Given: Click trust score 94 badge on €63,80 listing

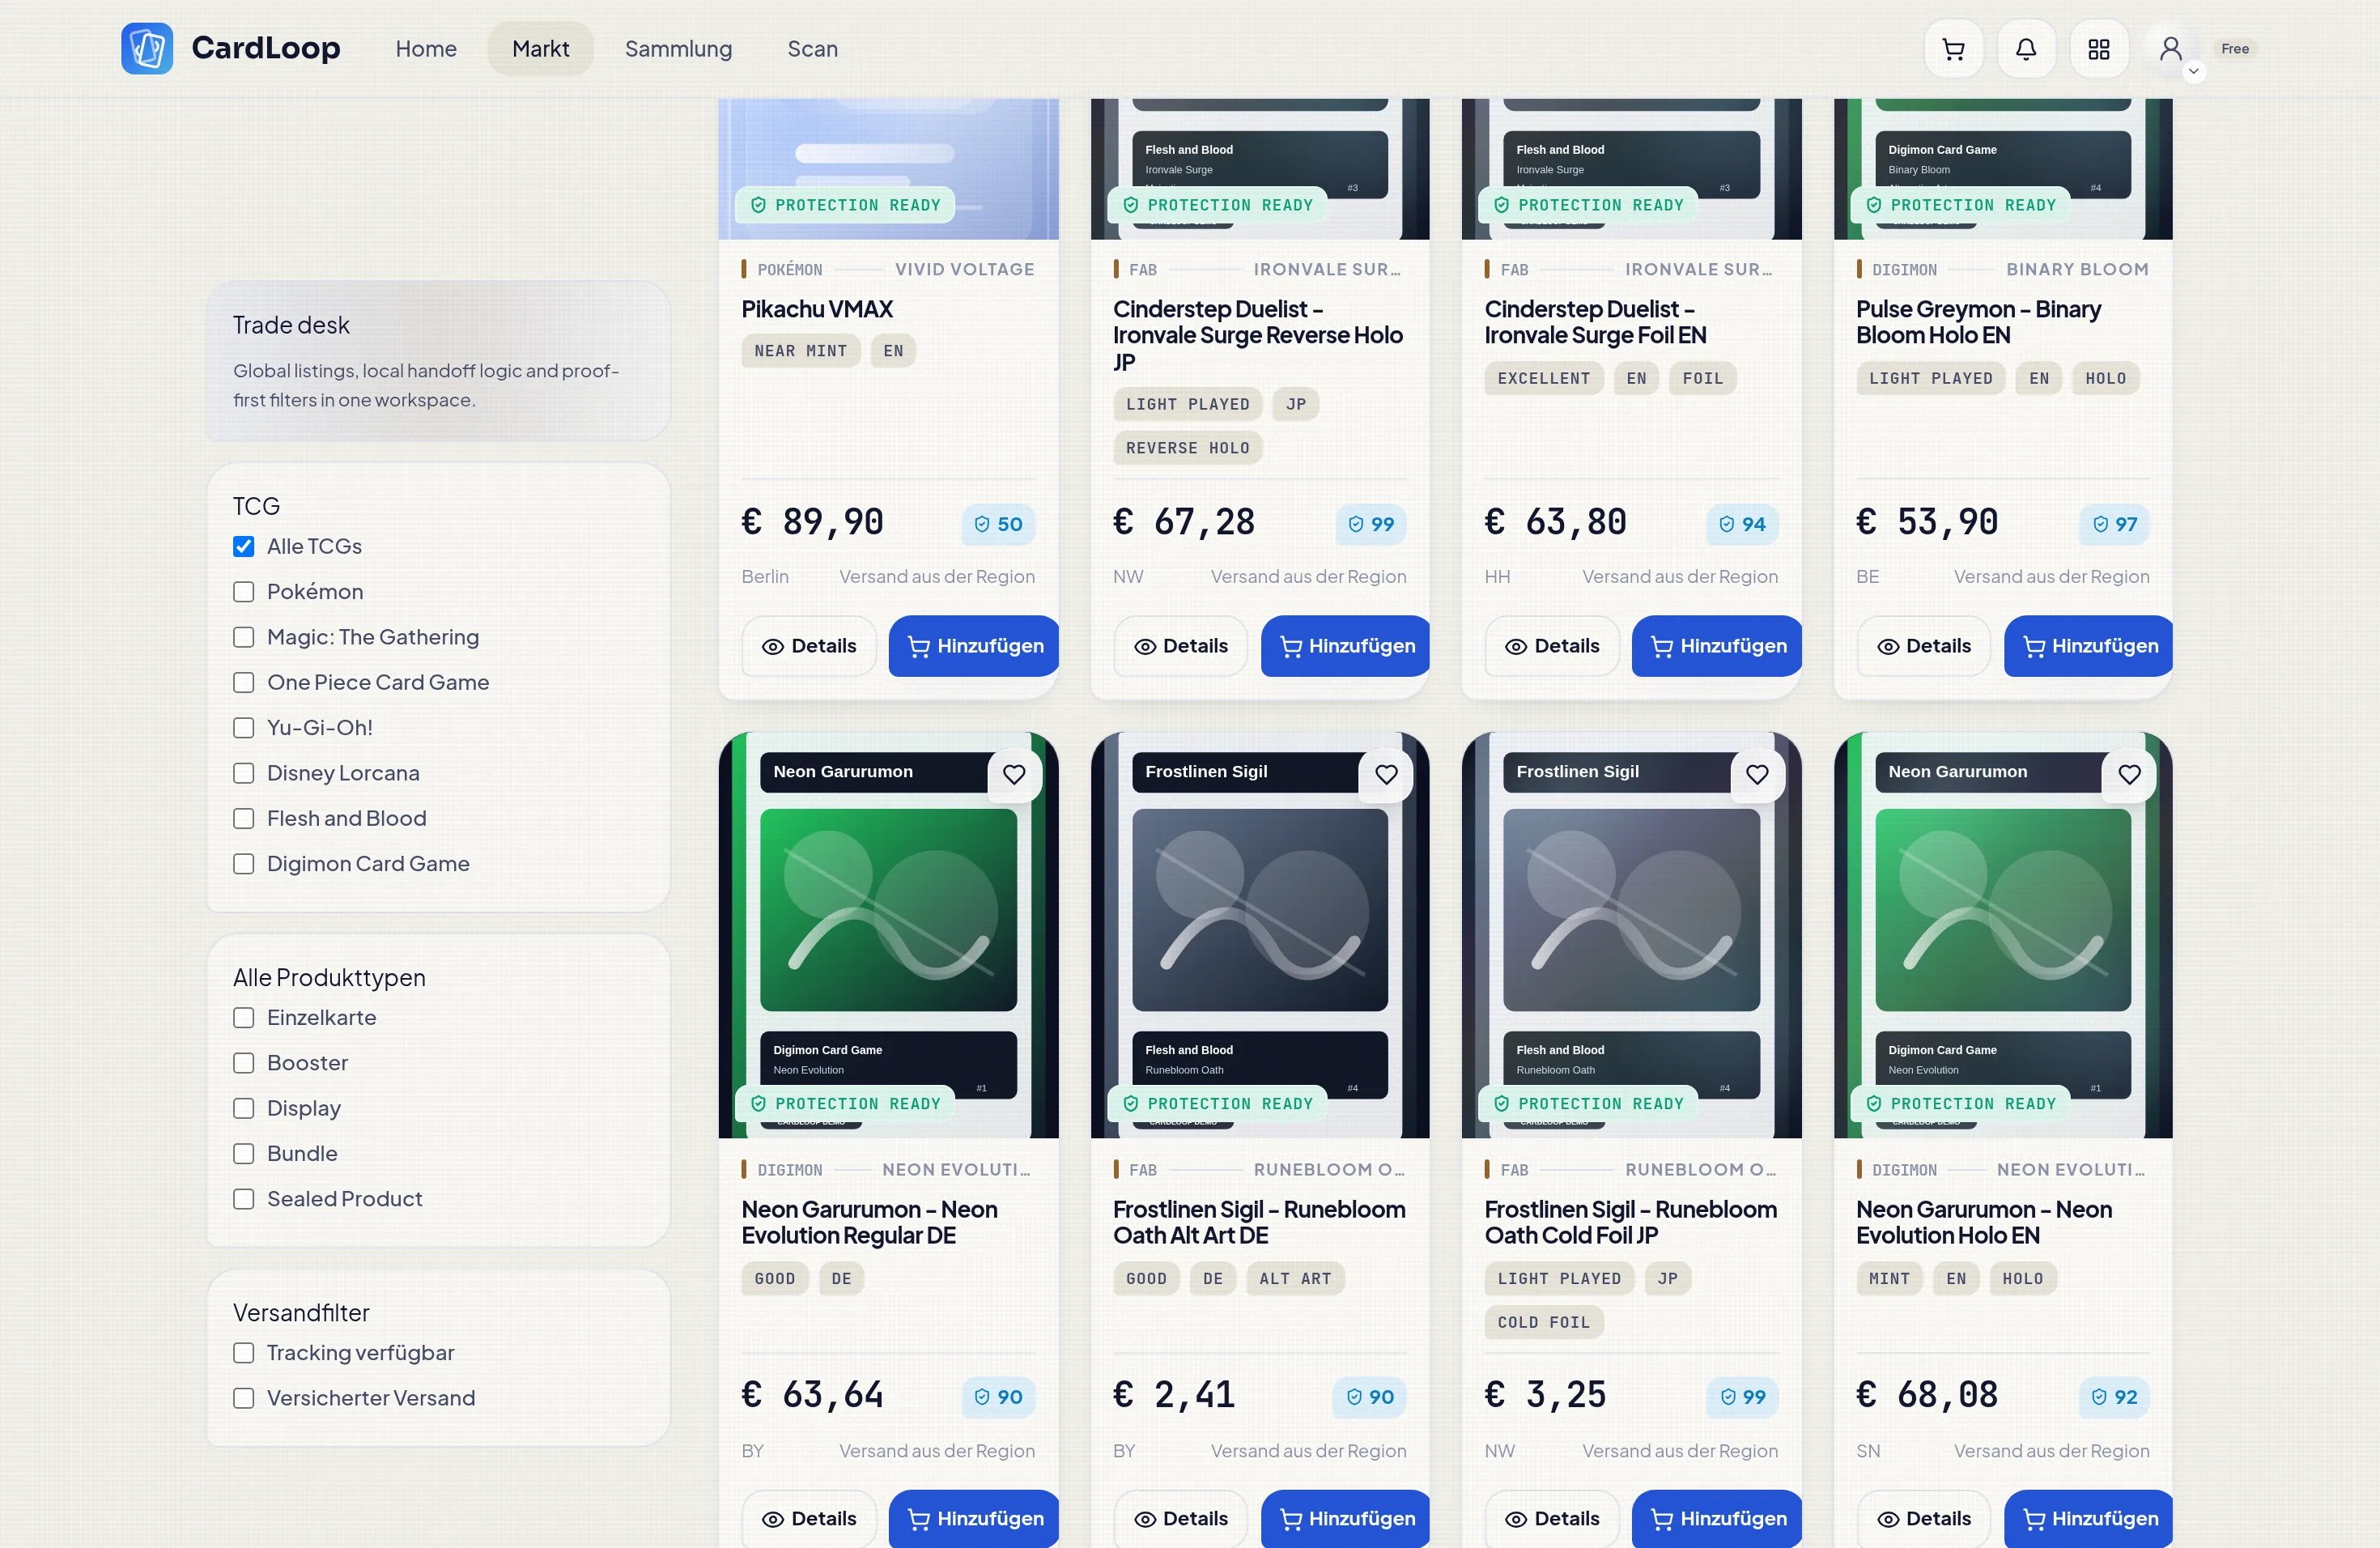Looking at the screenshot, I should pos(1742,524).
